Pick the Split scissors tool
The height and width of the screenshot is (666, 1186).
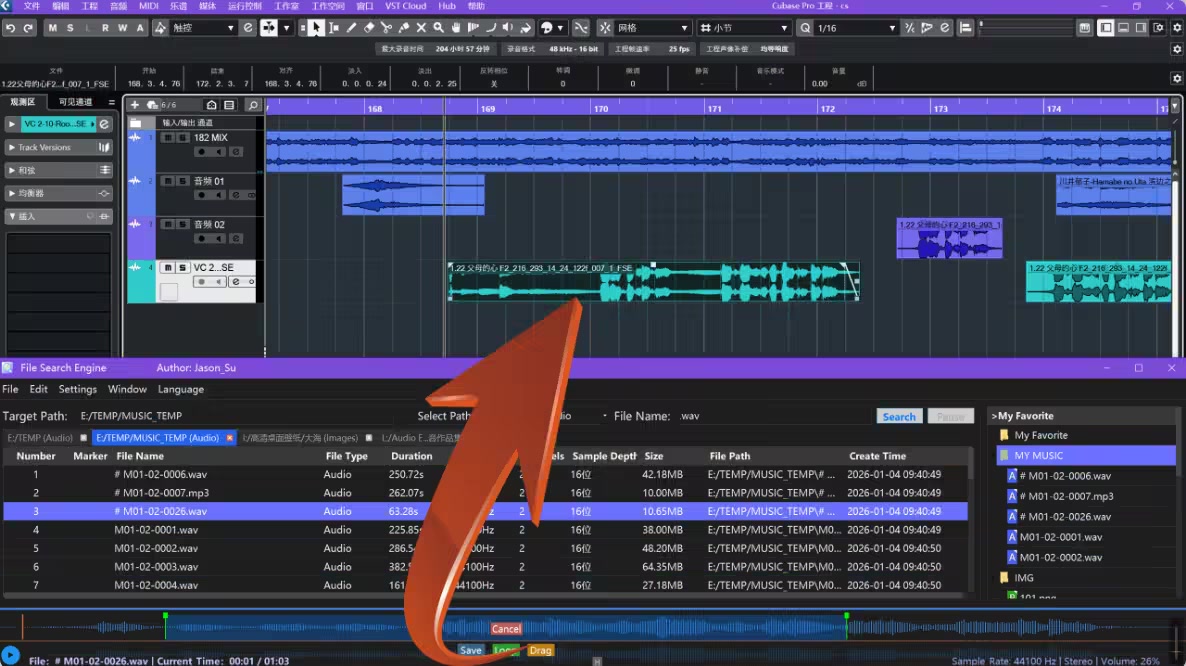[x=386, y=28]
